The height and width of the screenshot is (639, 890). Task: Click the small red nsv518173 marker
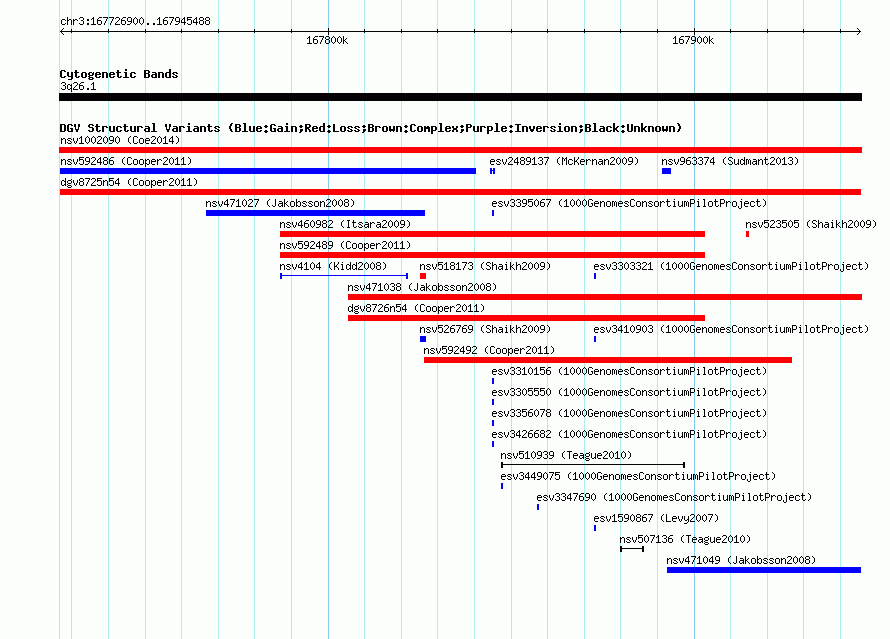pos(423,276)
